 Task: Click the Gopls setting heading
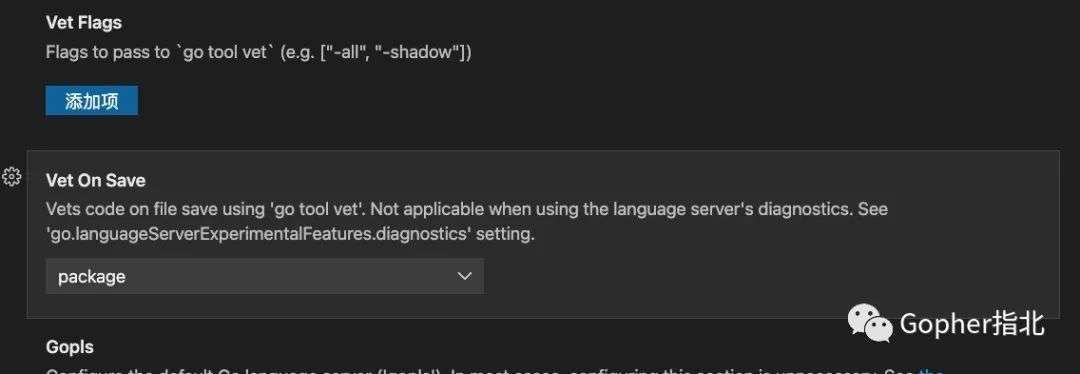70,347
